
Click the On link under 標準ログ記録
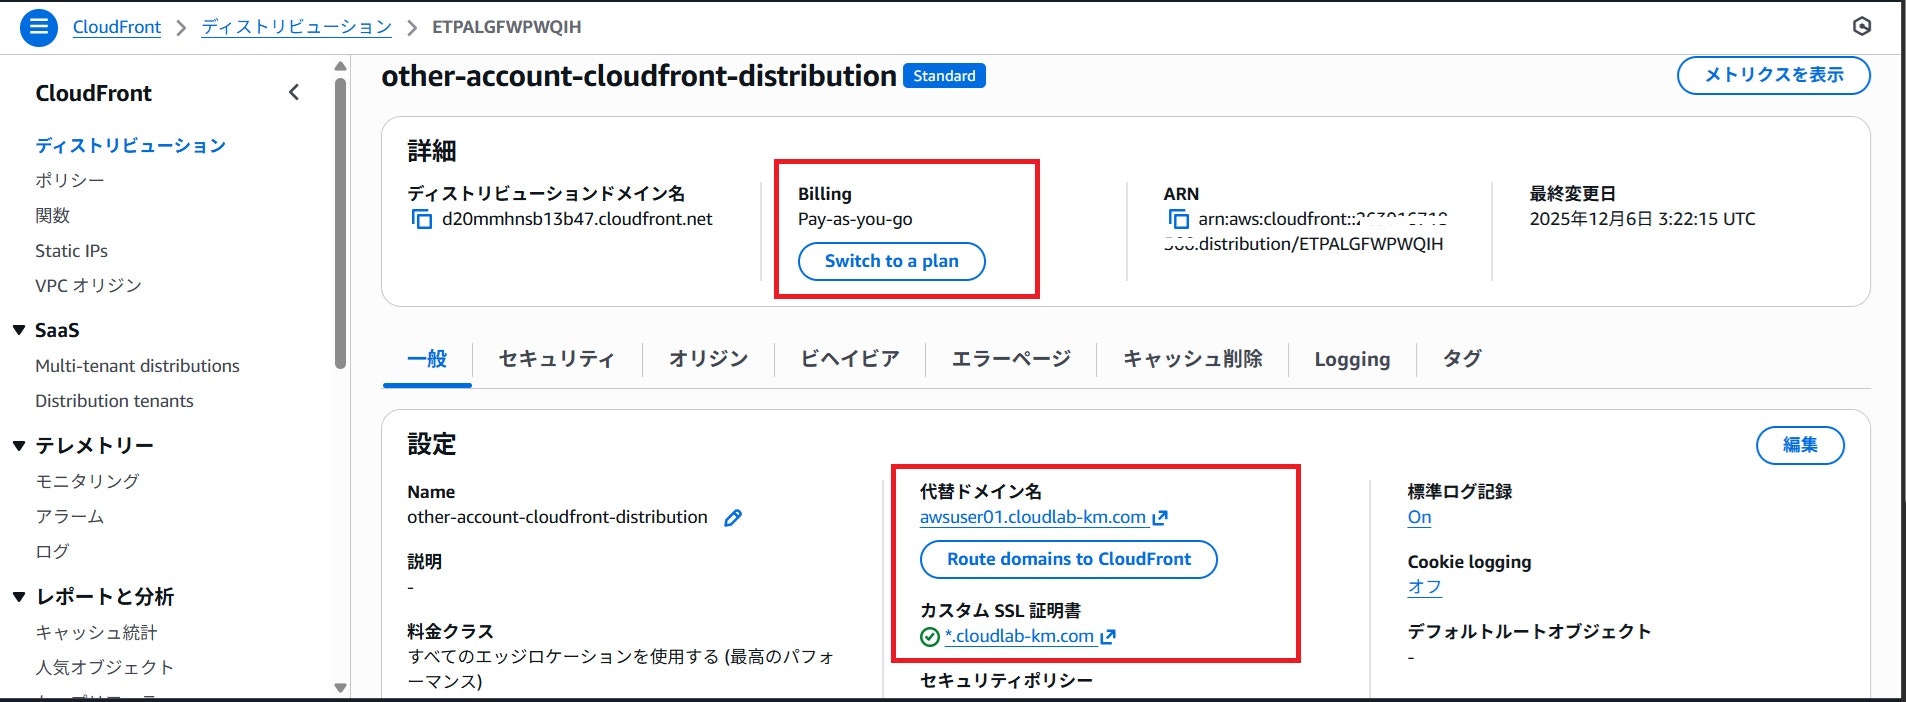pos(1419,517)
